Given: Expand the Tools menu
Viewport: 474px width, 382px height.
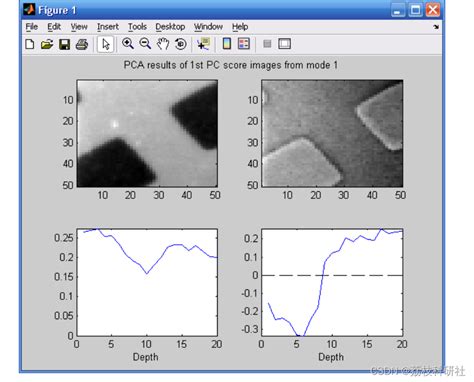Looking at the screenshot, I should [x=137, y=27].
